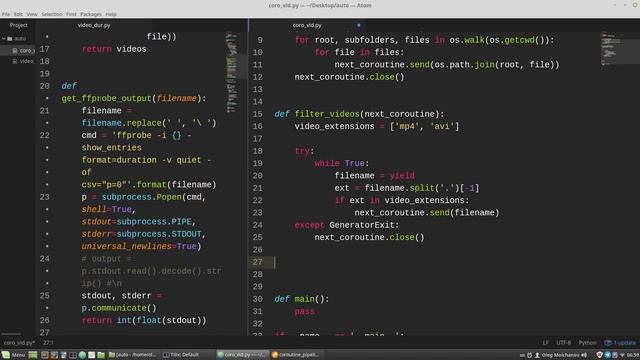Click 'except GeneratorExit:' line
Viewport: 640px width, 360px height.
pos(347,225)
